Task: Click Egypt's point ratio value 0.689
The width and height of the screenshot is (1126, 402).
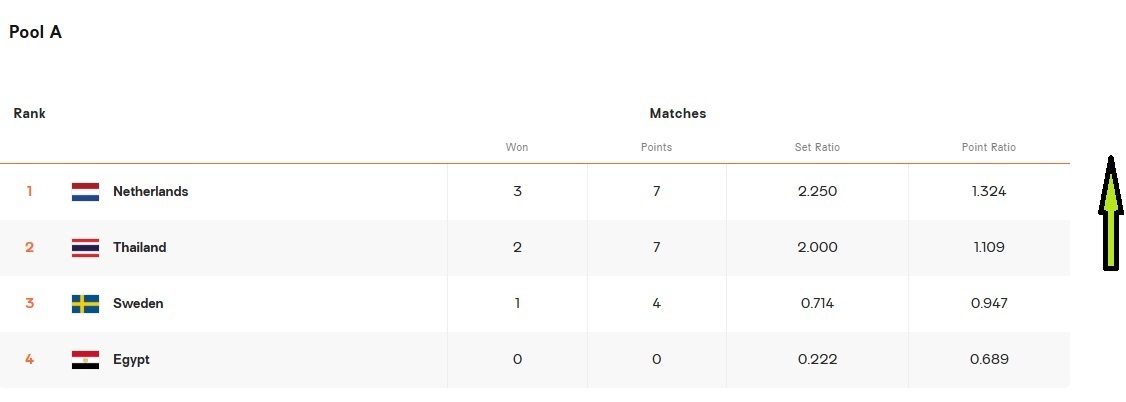Action: click(x=988, y=360)
